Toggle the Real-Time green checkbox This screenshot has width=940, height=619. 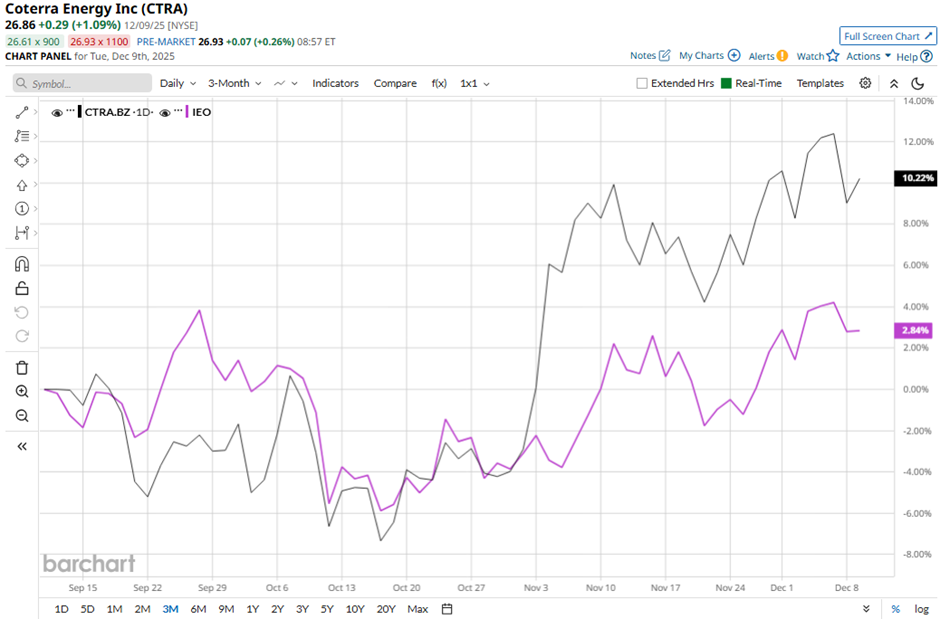tap(726, 83)
